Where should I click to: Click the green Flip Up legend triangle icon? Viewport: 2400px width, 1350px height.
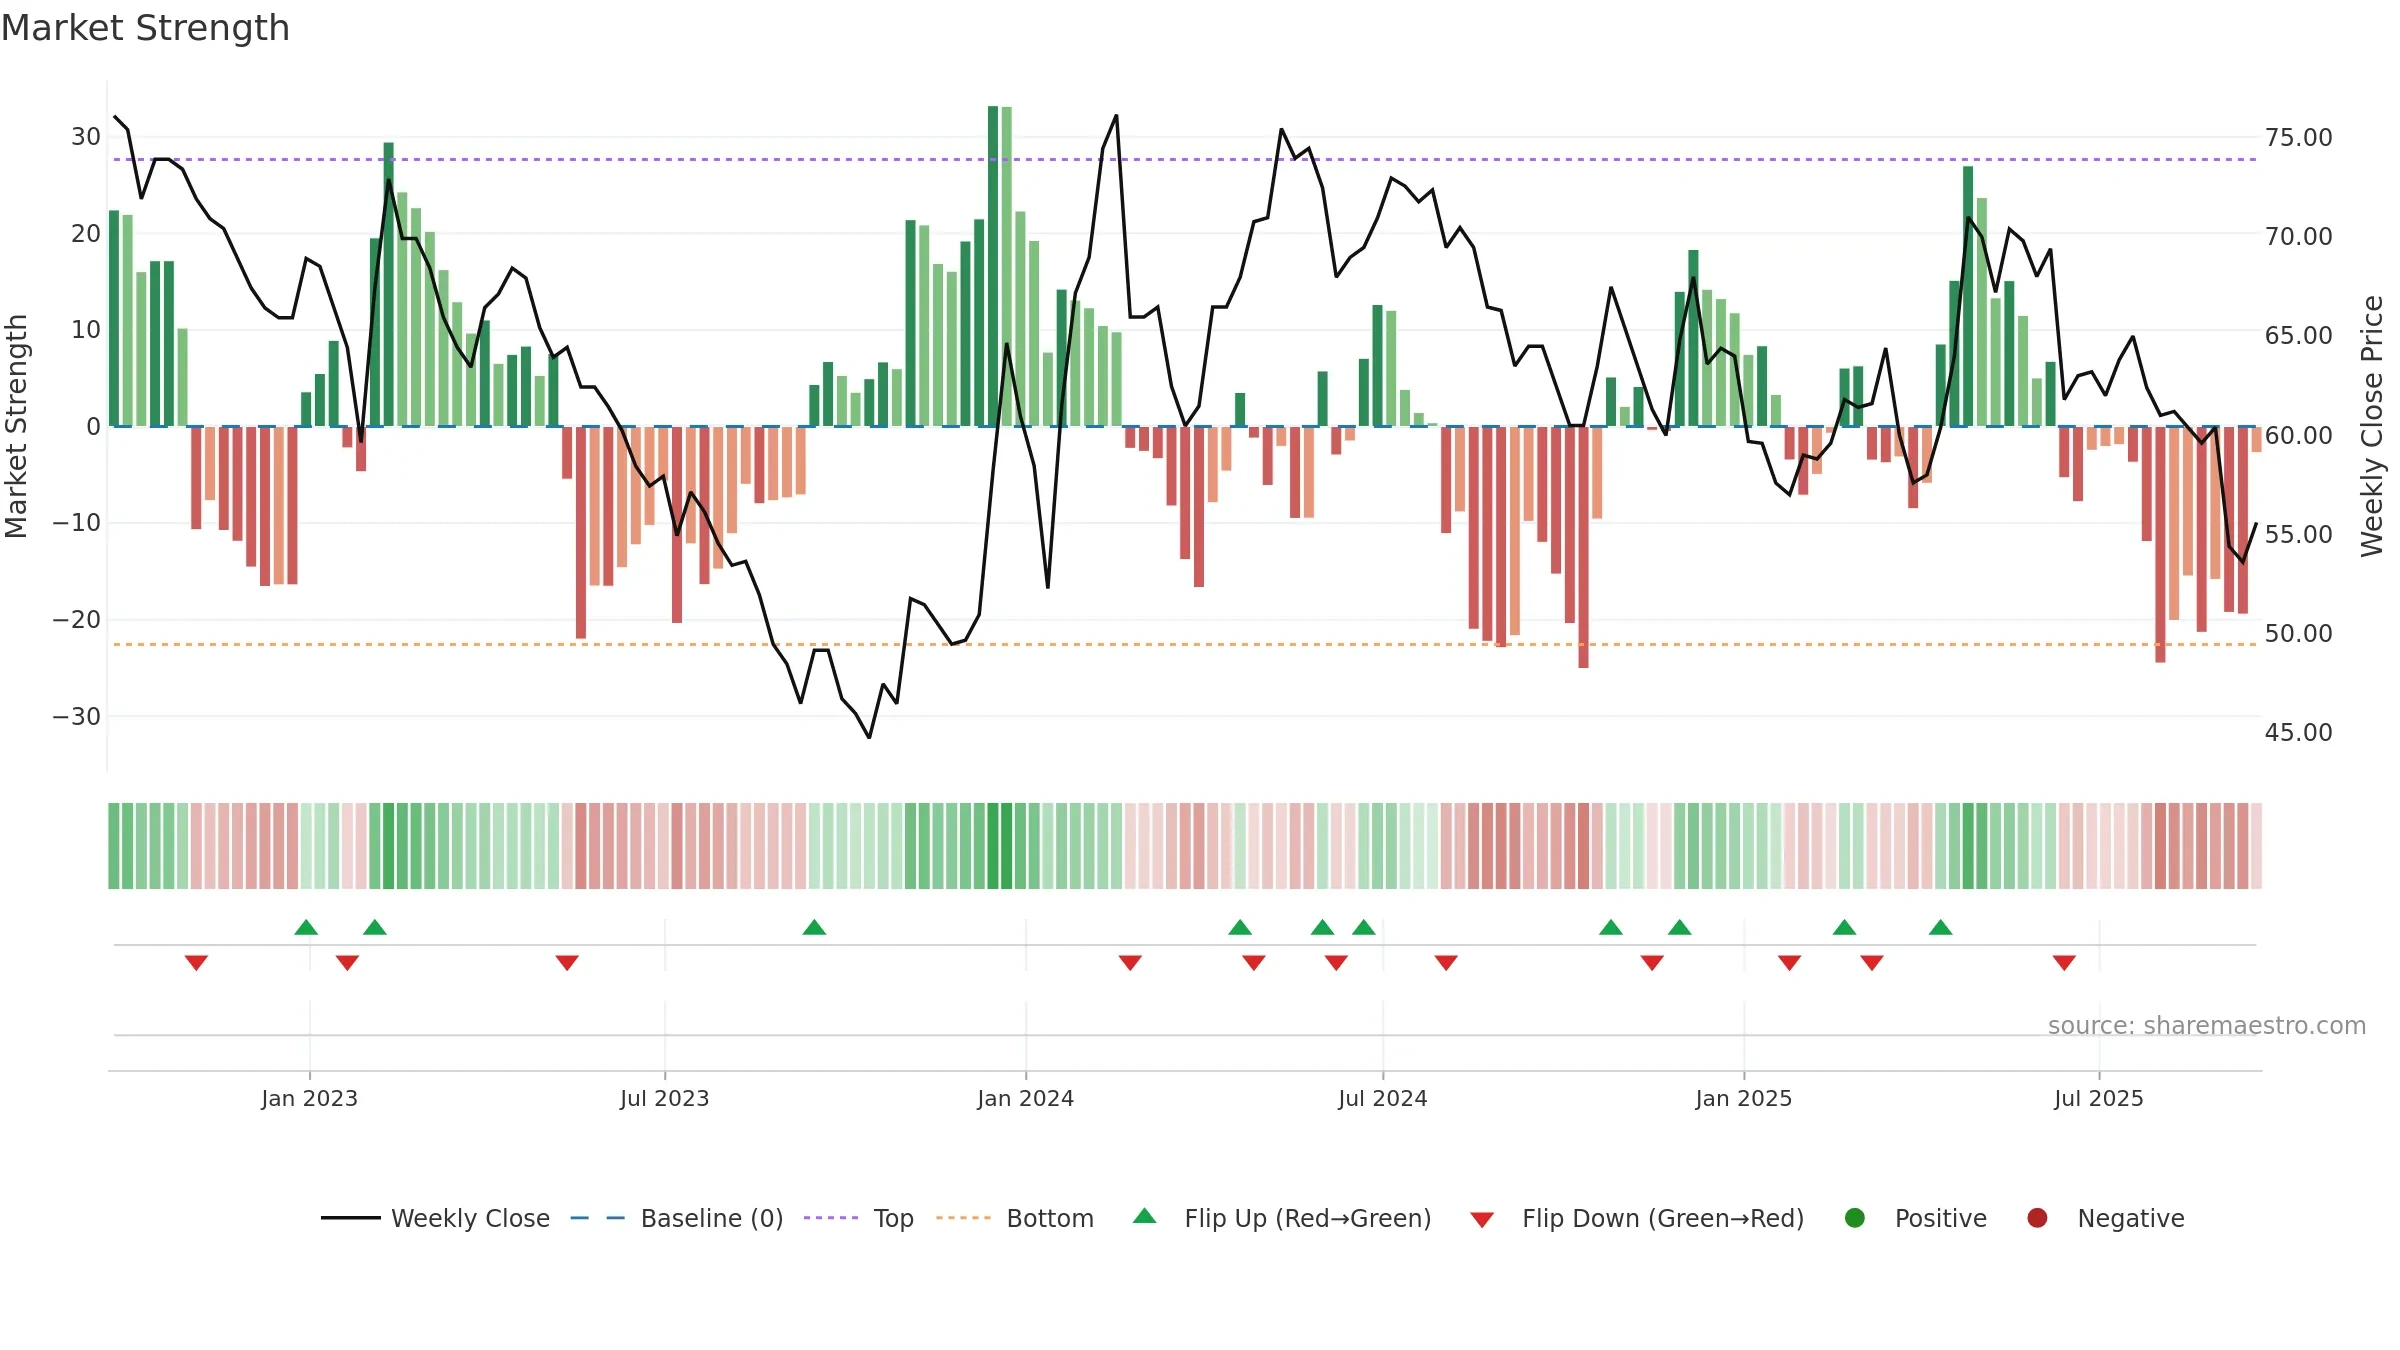coord(1145,1216)
